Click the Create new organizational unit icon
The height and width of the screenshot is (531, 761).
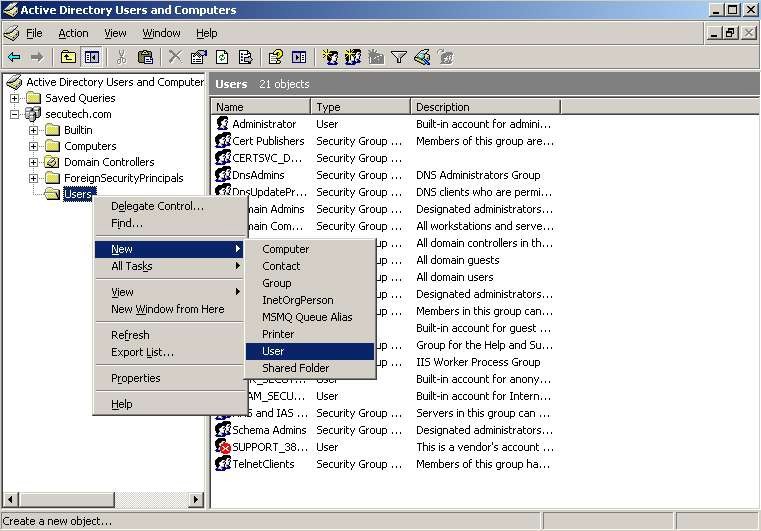376,57
